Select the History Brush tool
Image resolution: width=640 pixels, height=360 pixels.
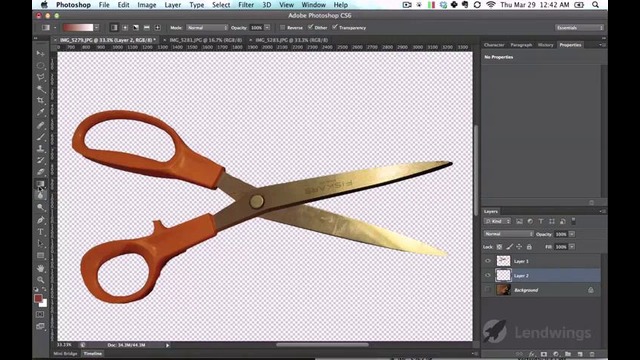(40, 160)
